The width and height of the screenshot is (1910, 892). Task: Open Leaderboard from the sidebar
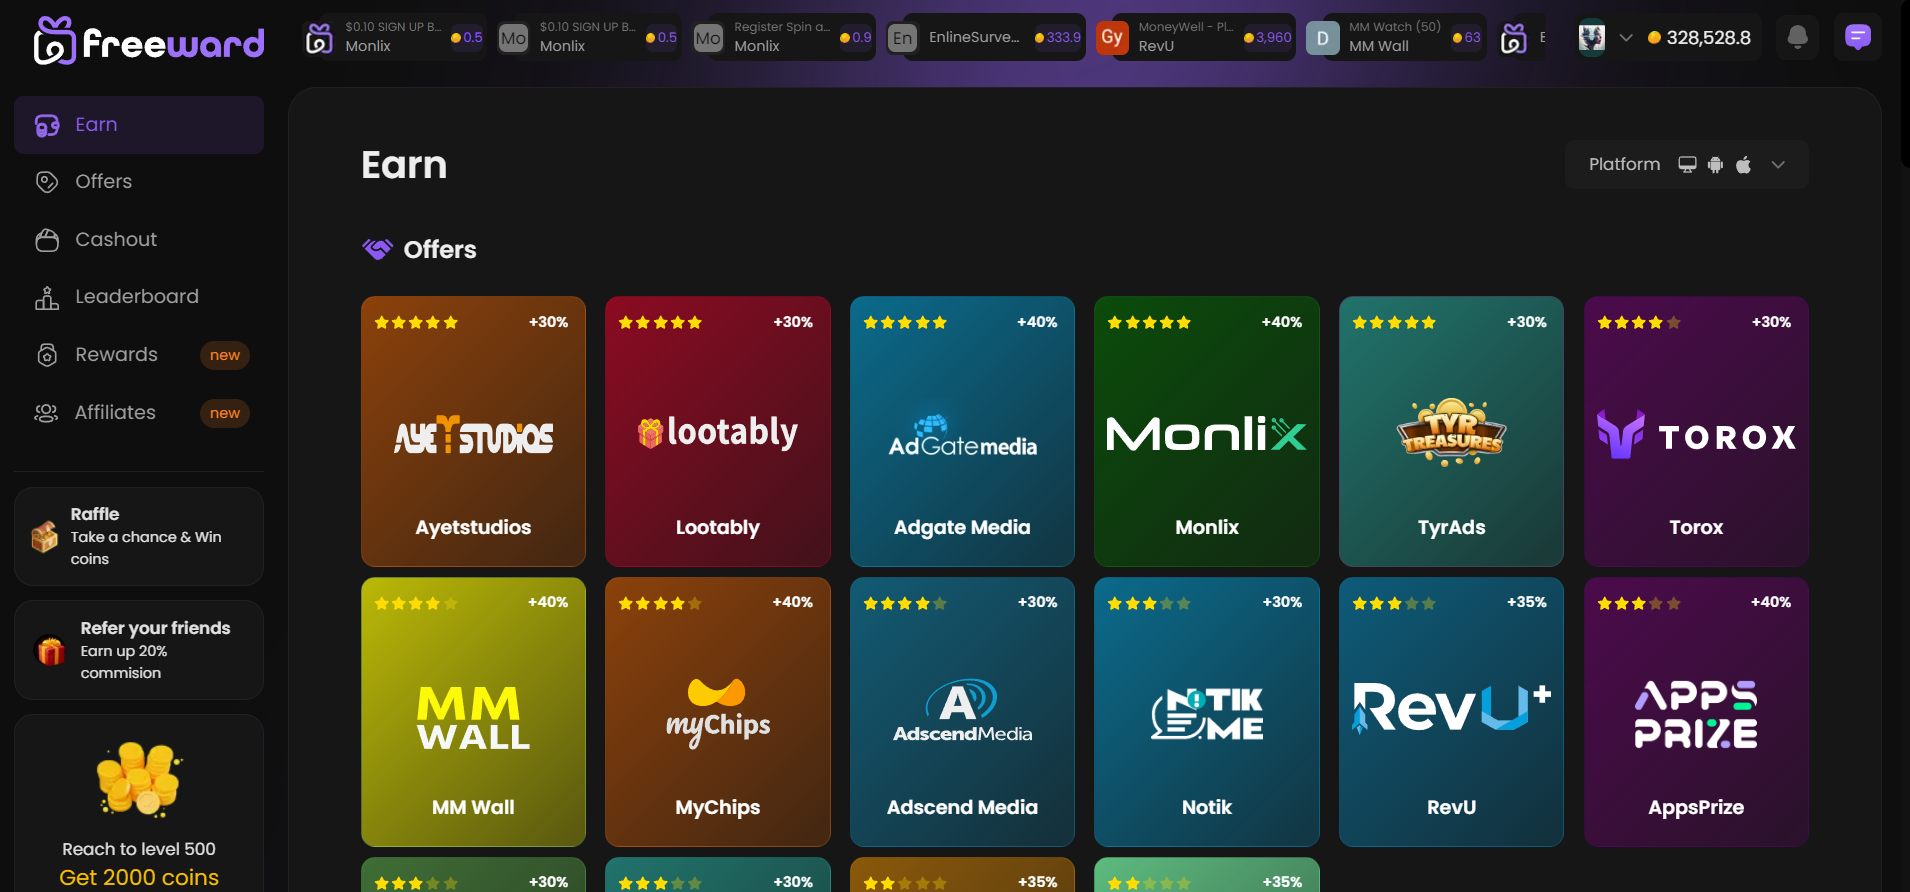coord(139,297)
